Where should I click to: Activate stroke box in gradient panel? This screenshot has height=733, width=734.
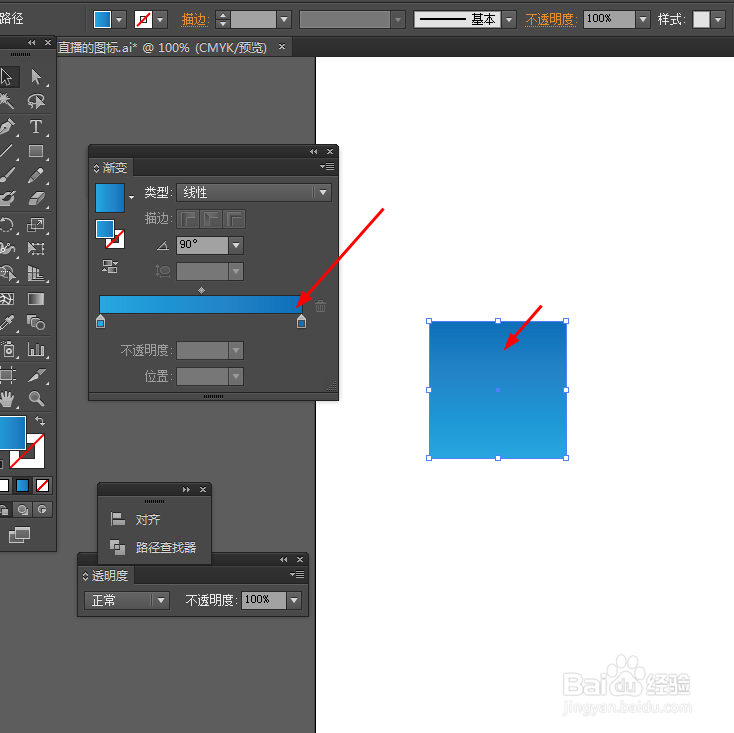117,241
